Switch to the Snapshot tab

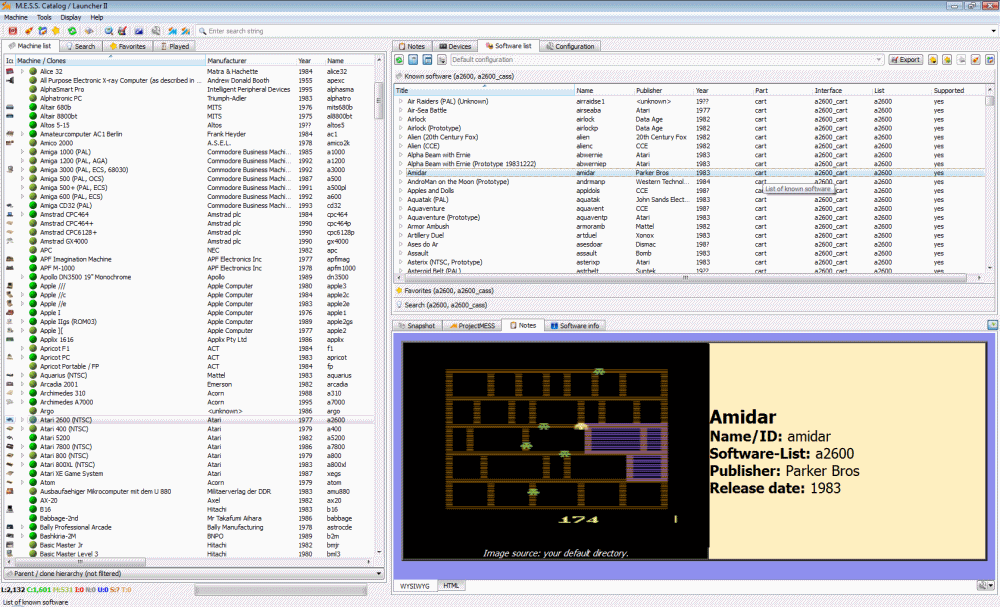416,325
